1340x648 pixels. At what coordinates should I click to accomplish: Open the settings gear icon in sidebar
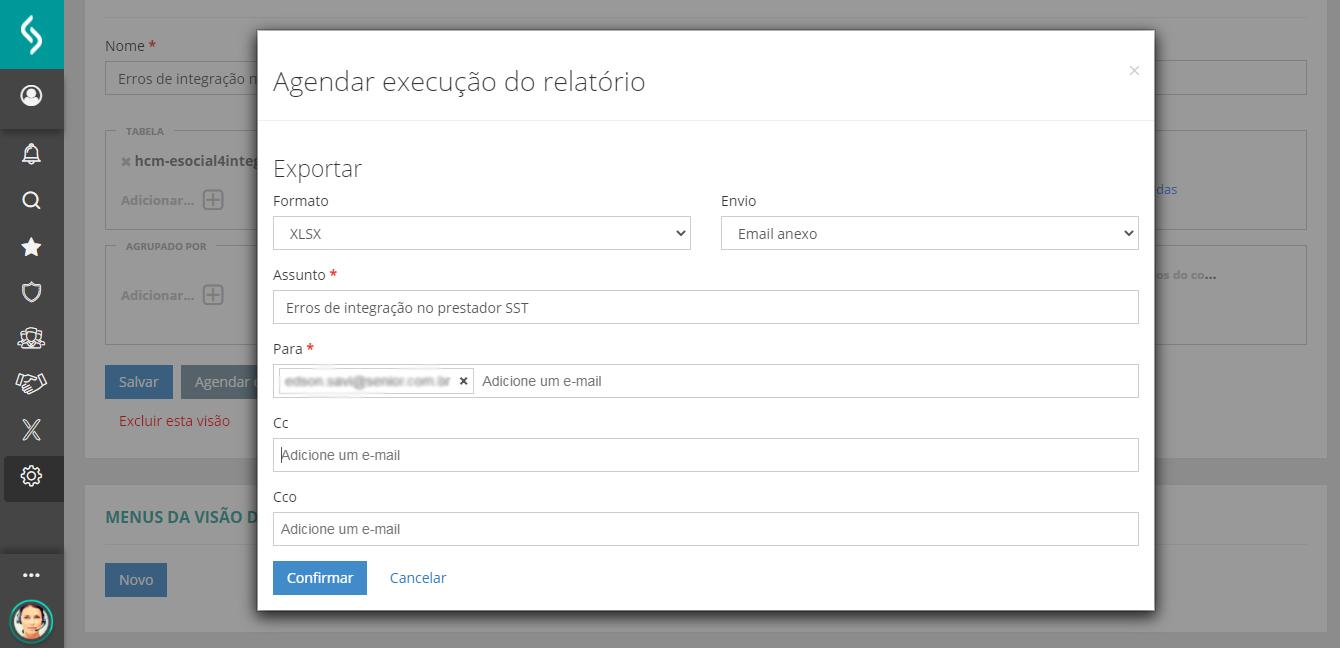(x=31, y=476)
